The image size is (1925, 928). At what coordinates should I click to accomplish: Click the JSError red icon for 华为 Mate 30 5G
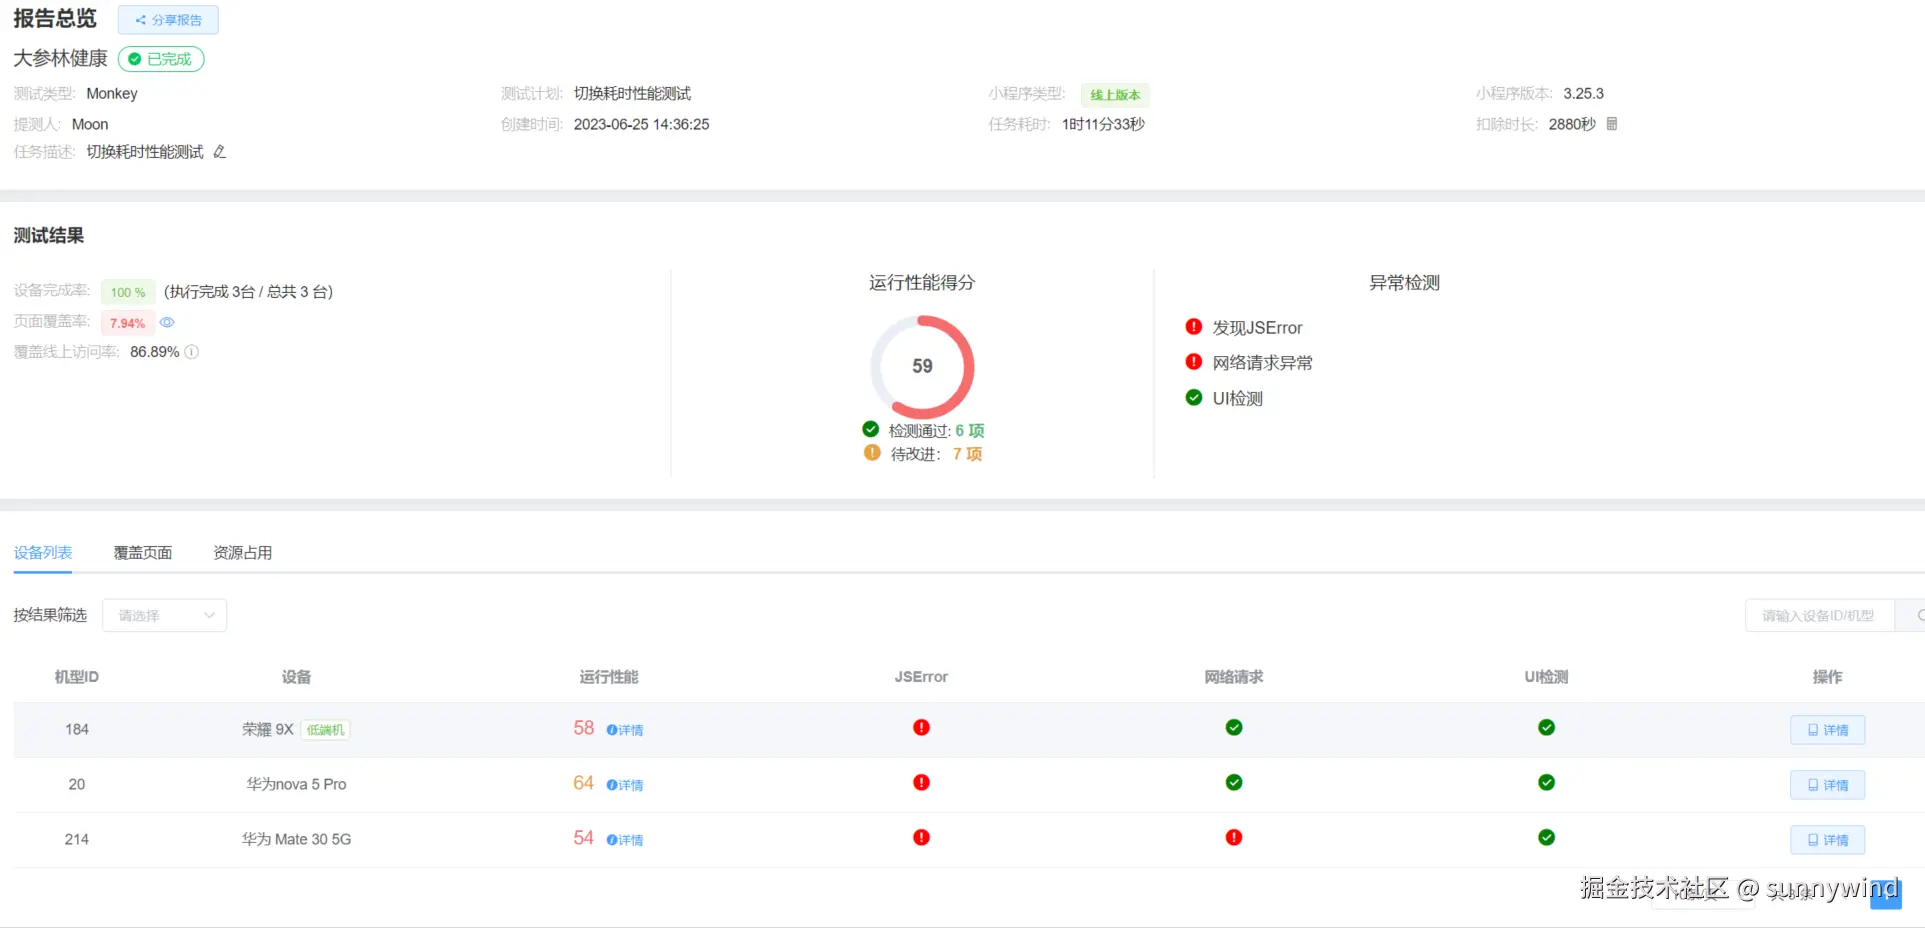921,837
